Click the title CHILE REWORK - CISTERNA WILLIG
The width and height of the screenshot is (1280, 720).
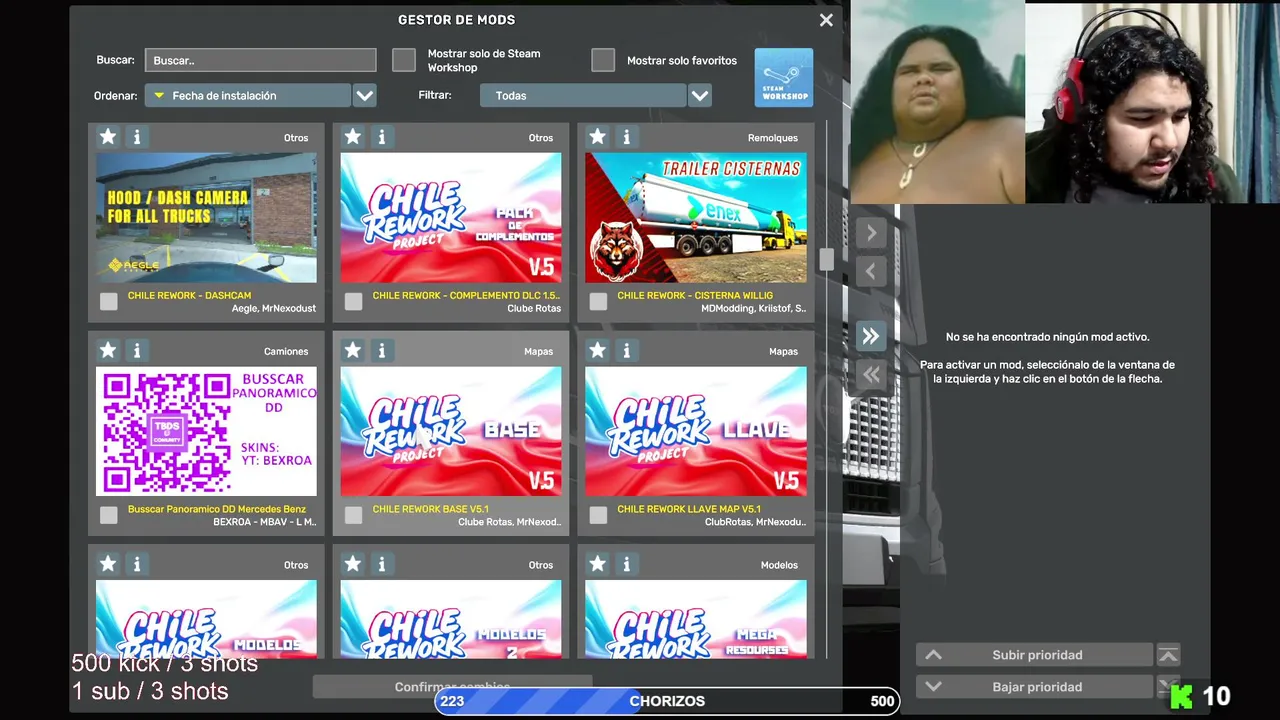pos(695,295)
